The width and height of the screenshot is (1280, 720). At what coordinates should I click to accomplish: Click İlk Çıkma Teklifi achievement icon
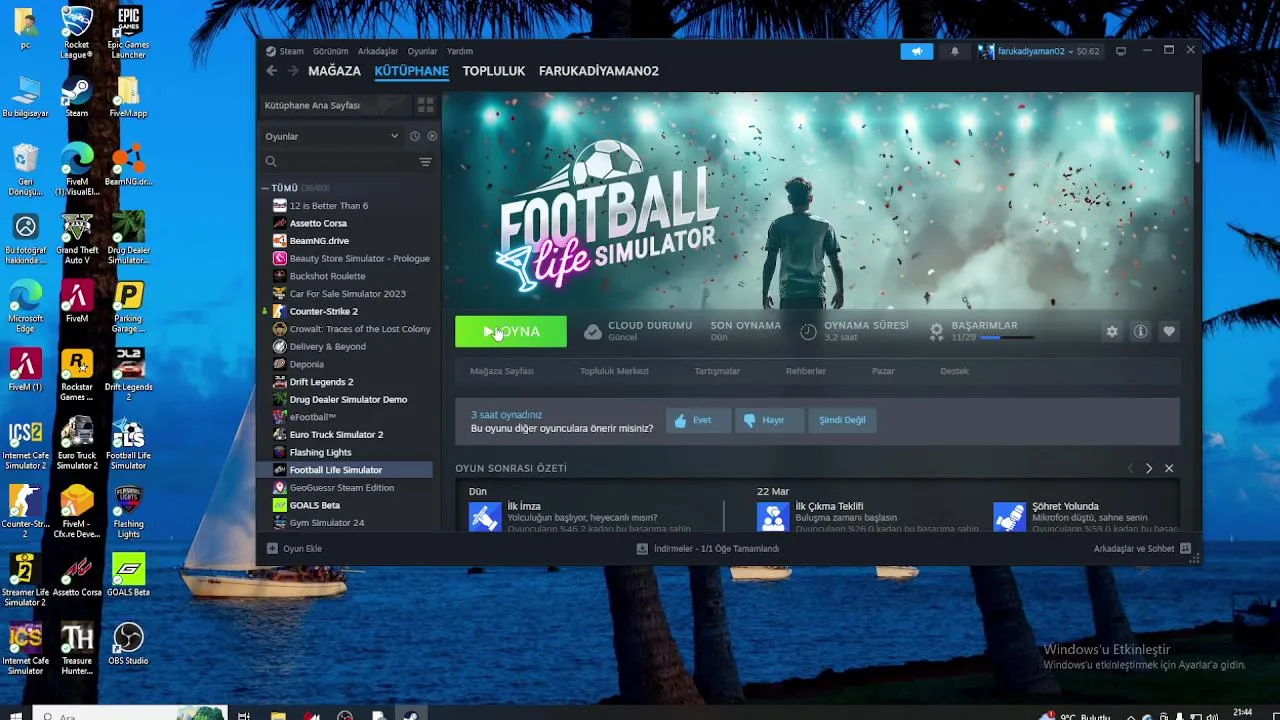(773, 516)
